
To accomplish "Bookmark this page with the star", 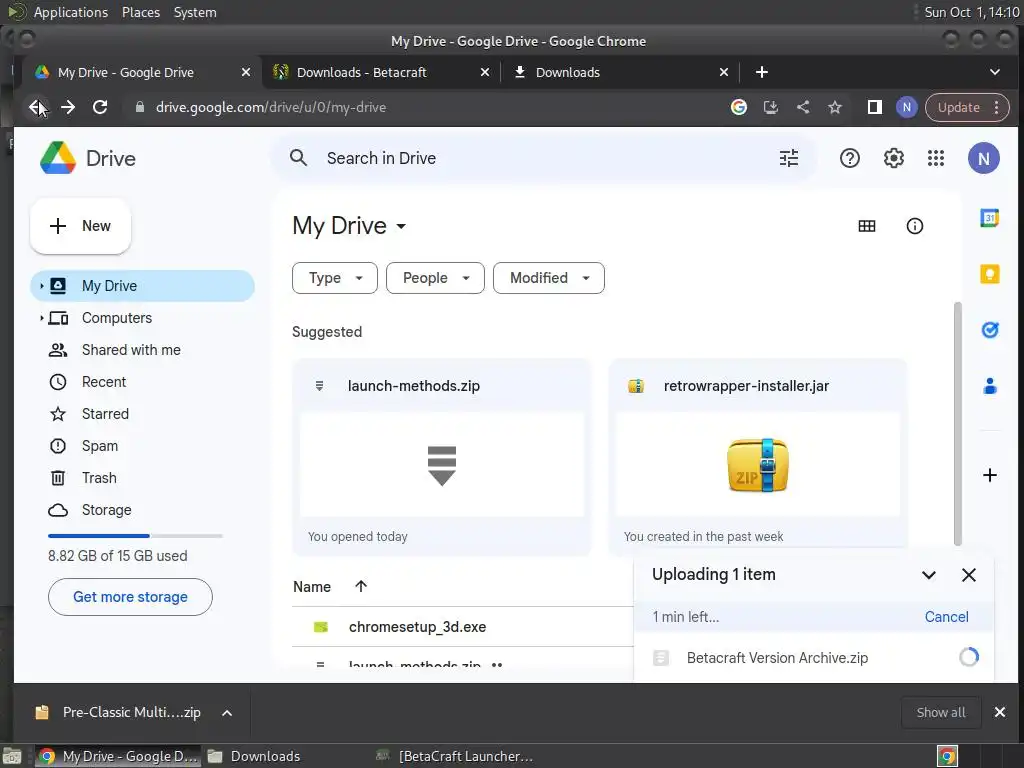I will tap(835, 107).
